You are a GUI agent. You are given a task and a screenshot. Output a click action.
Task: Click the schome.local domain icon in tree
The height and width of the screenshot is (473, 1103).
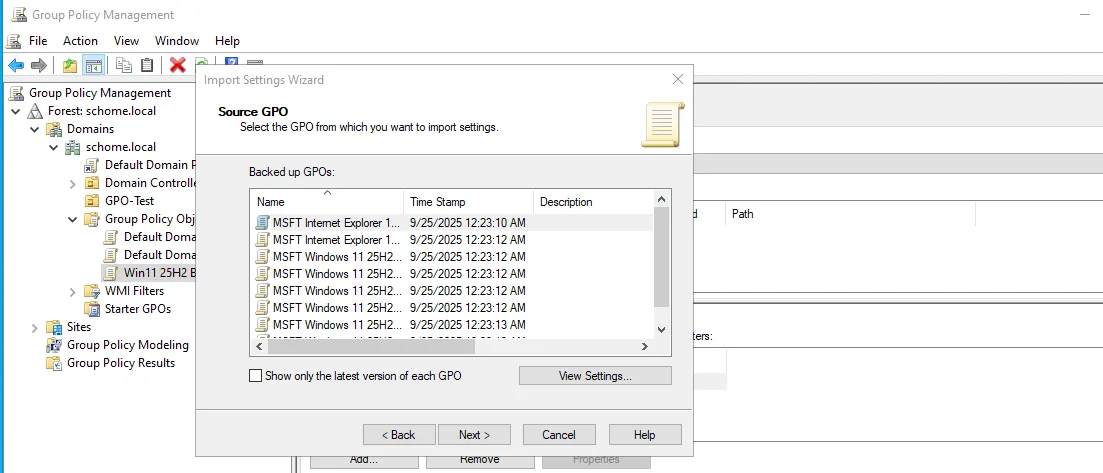[72, 147]
